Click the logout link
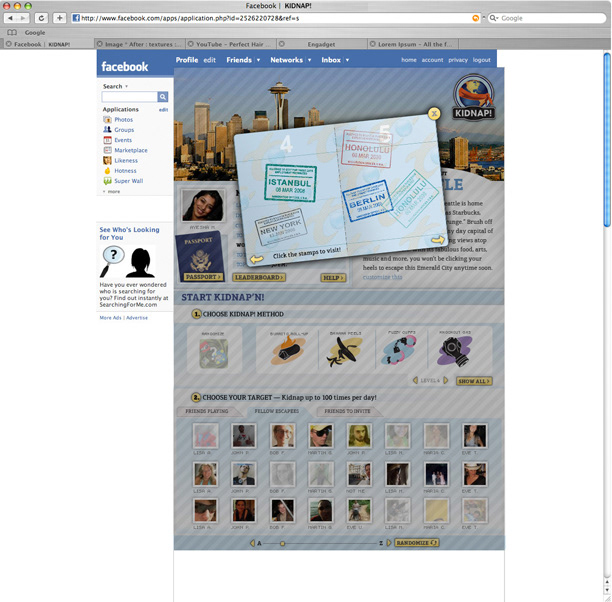 (x=481, y=60)
